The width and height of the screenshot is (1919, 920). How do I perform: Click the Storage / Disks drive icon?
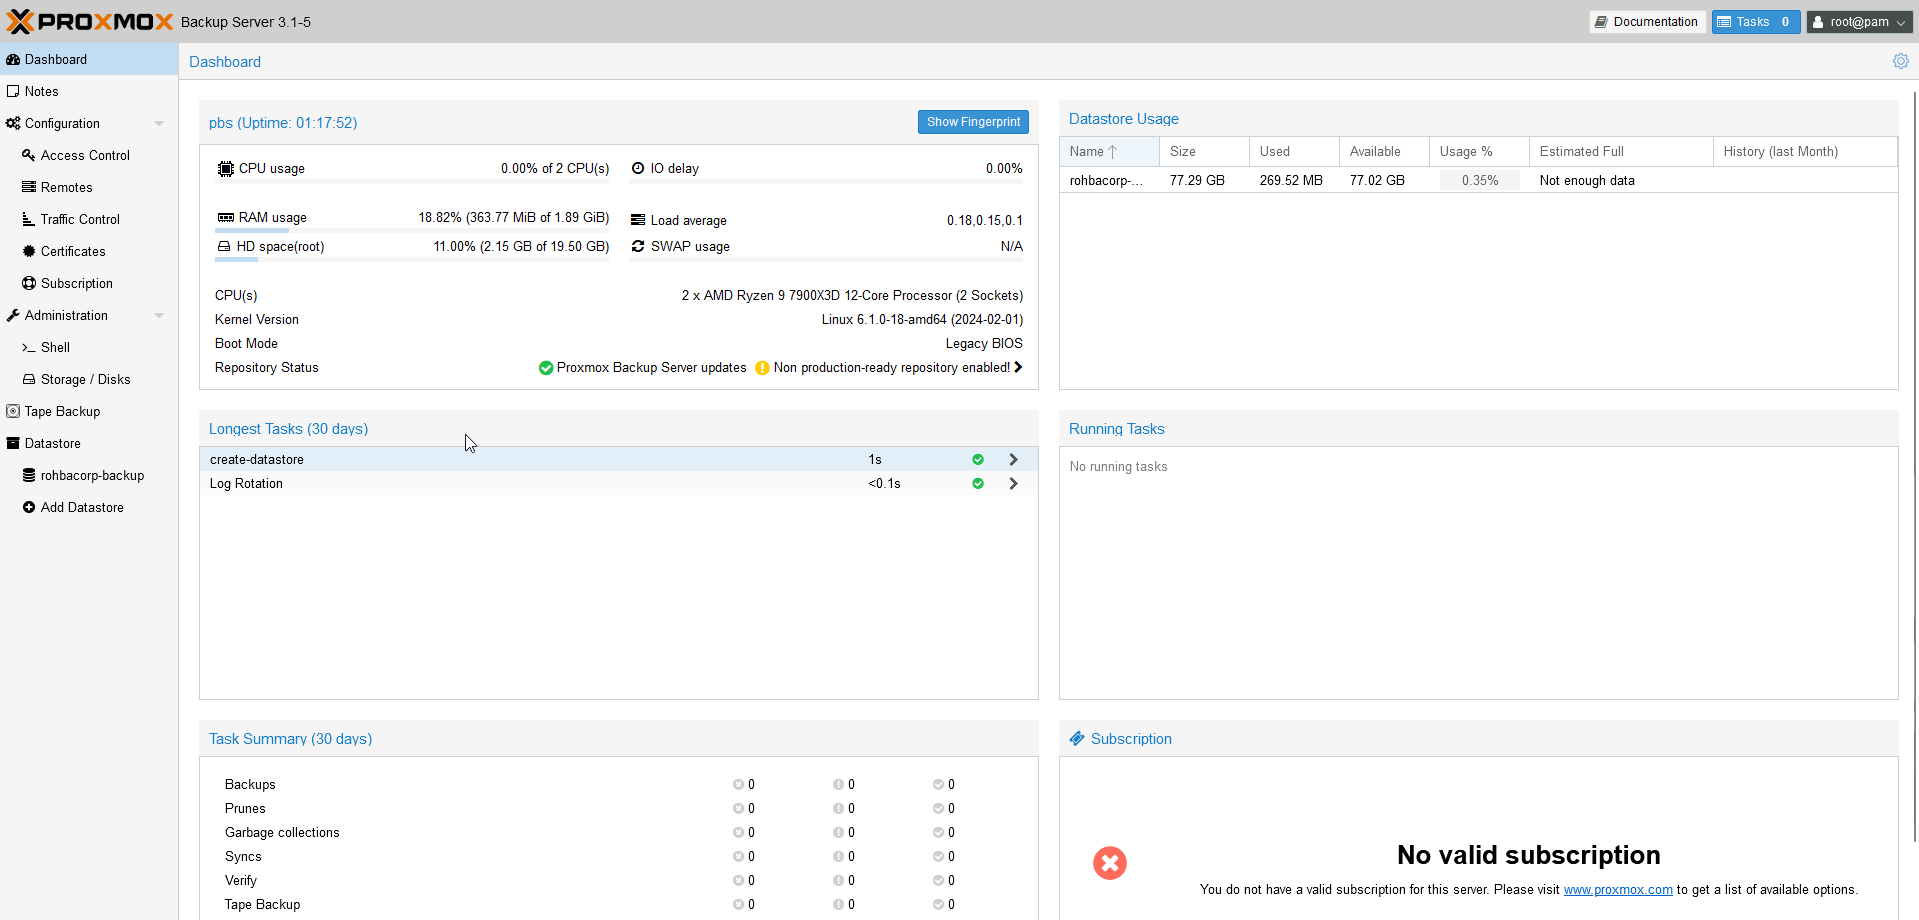tap(29, 379)
